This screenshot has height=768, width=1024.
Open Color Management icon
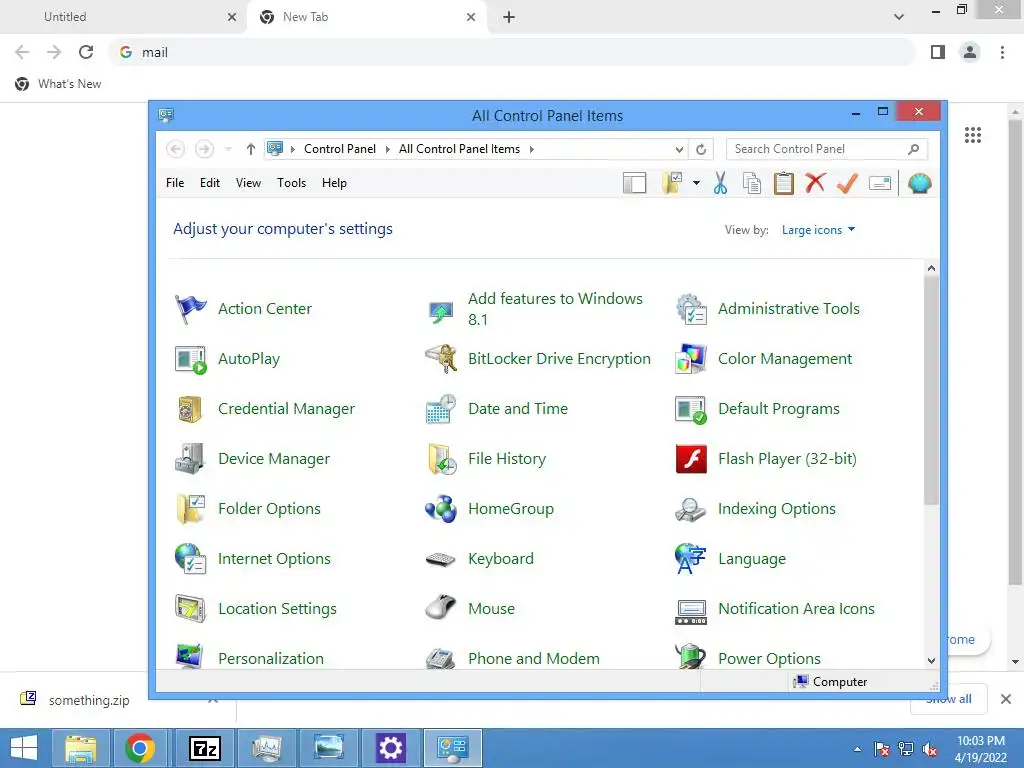tap(691, 359)
